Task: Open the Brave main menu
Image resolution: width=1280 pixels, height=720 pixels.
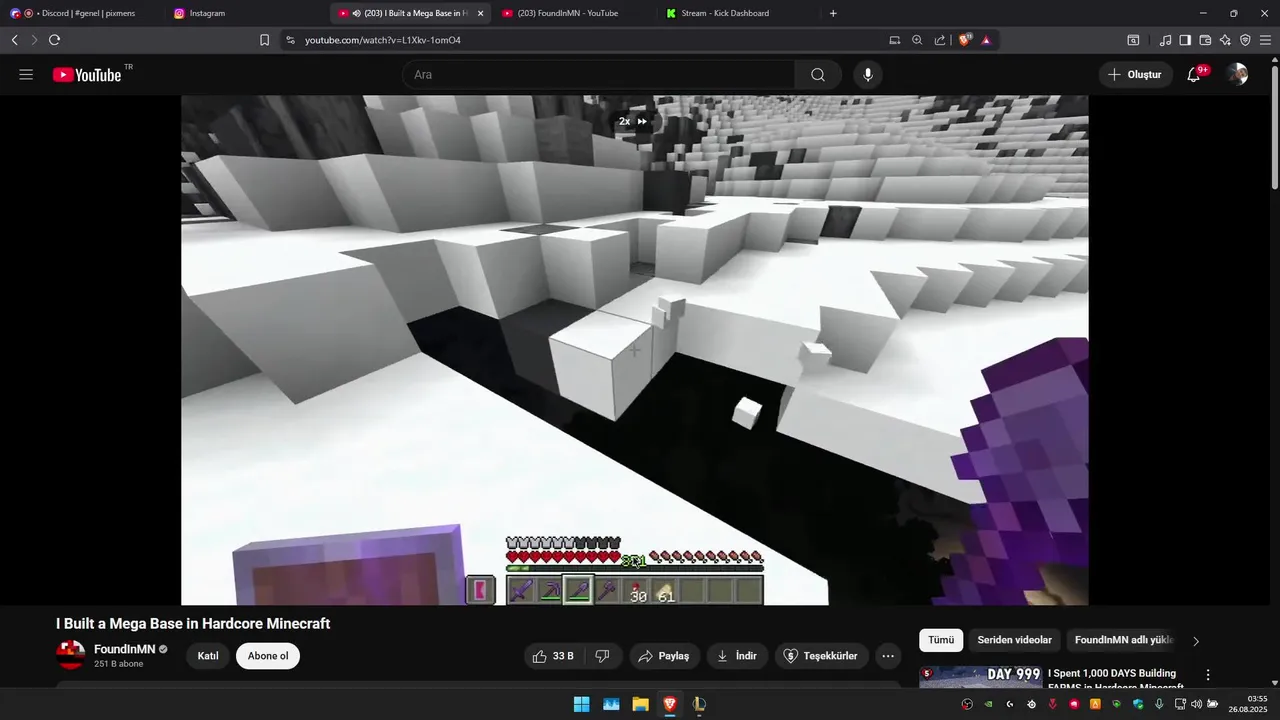Action: pyautogui.click(x=1265, y=40)
